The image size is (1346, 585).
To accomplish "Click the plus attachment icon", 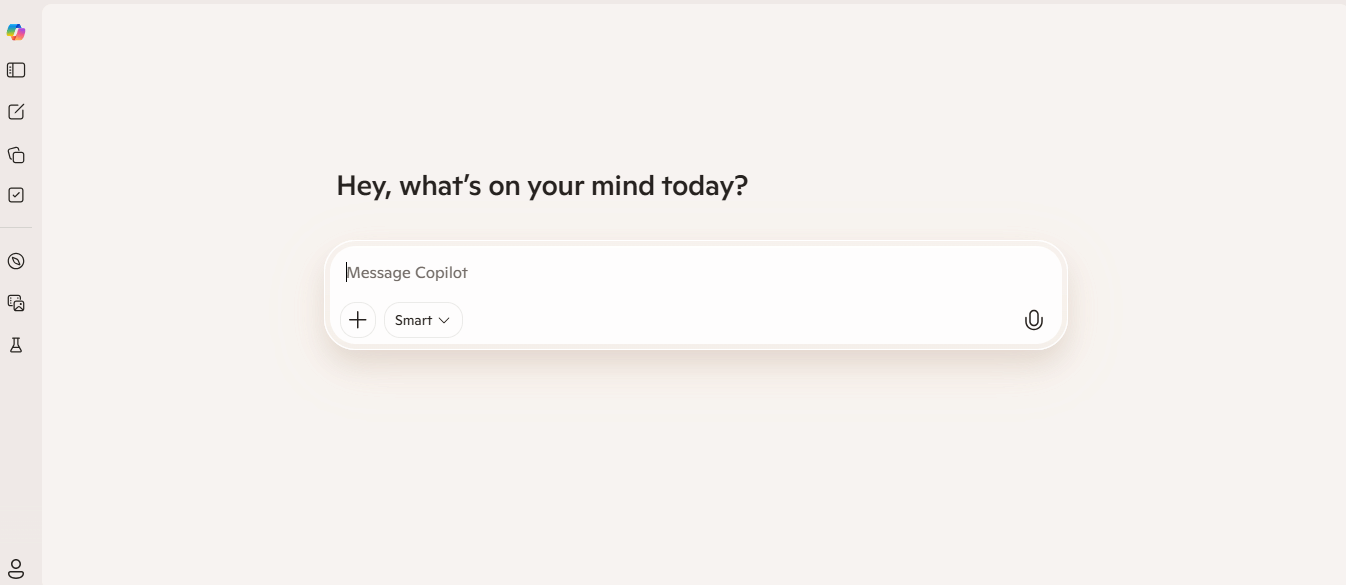I will [x=357, y=320].
